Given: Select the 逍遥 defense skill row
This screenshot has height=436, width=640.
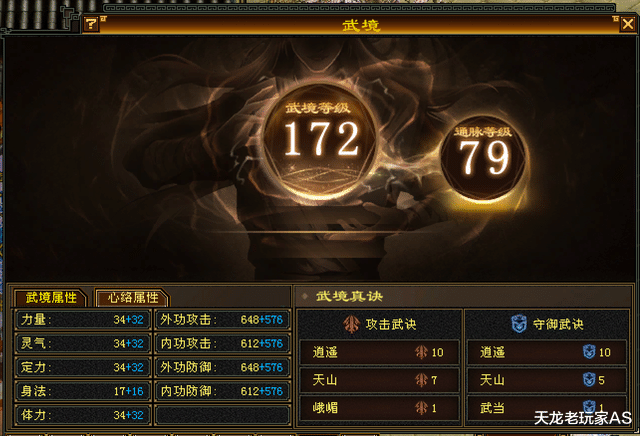Looking at the screenshot, I should (x=547, y=352).
